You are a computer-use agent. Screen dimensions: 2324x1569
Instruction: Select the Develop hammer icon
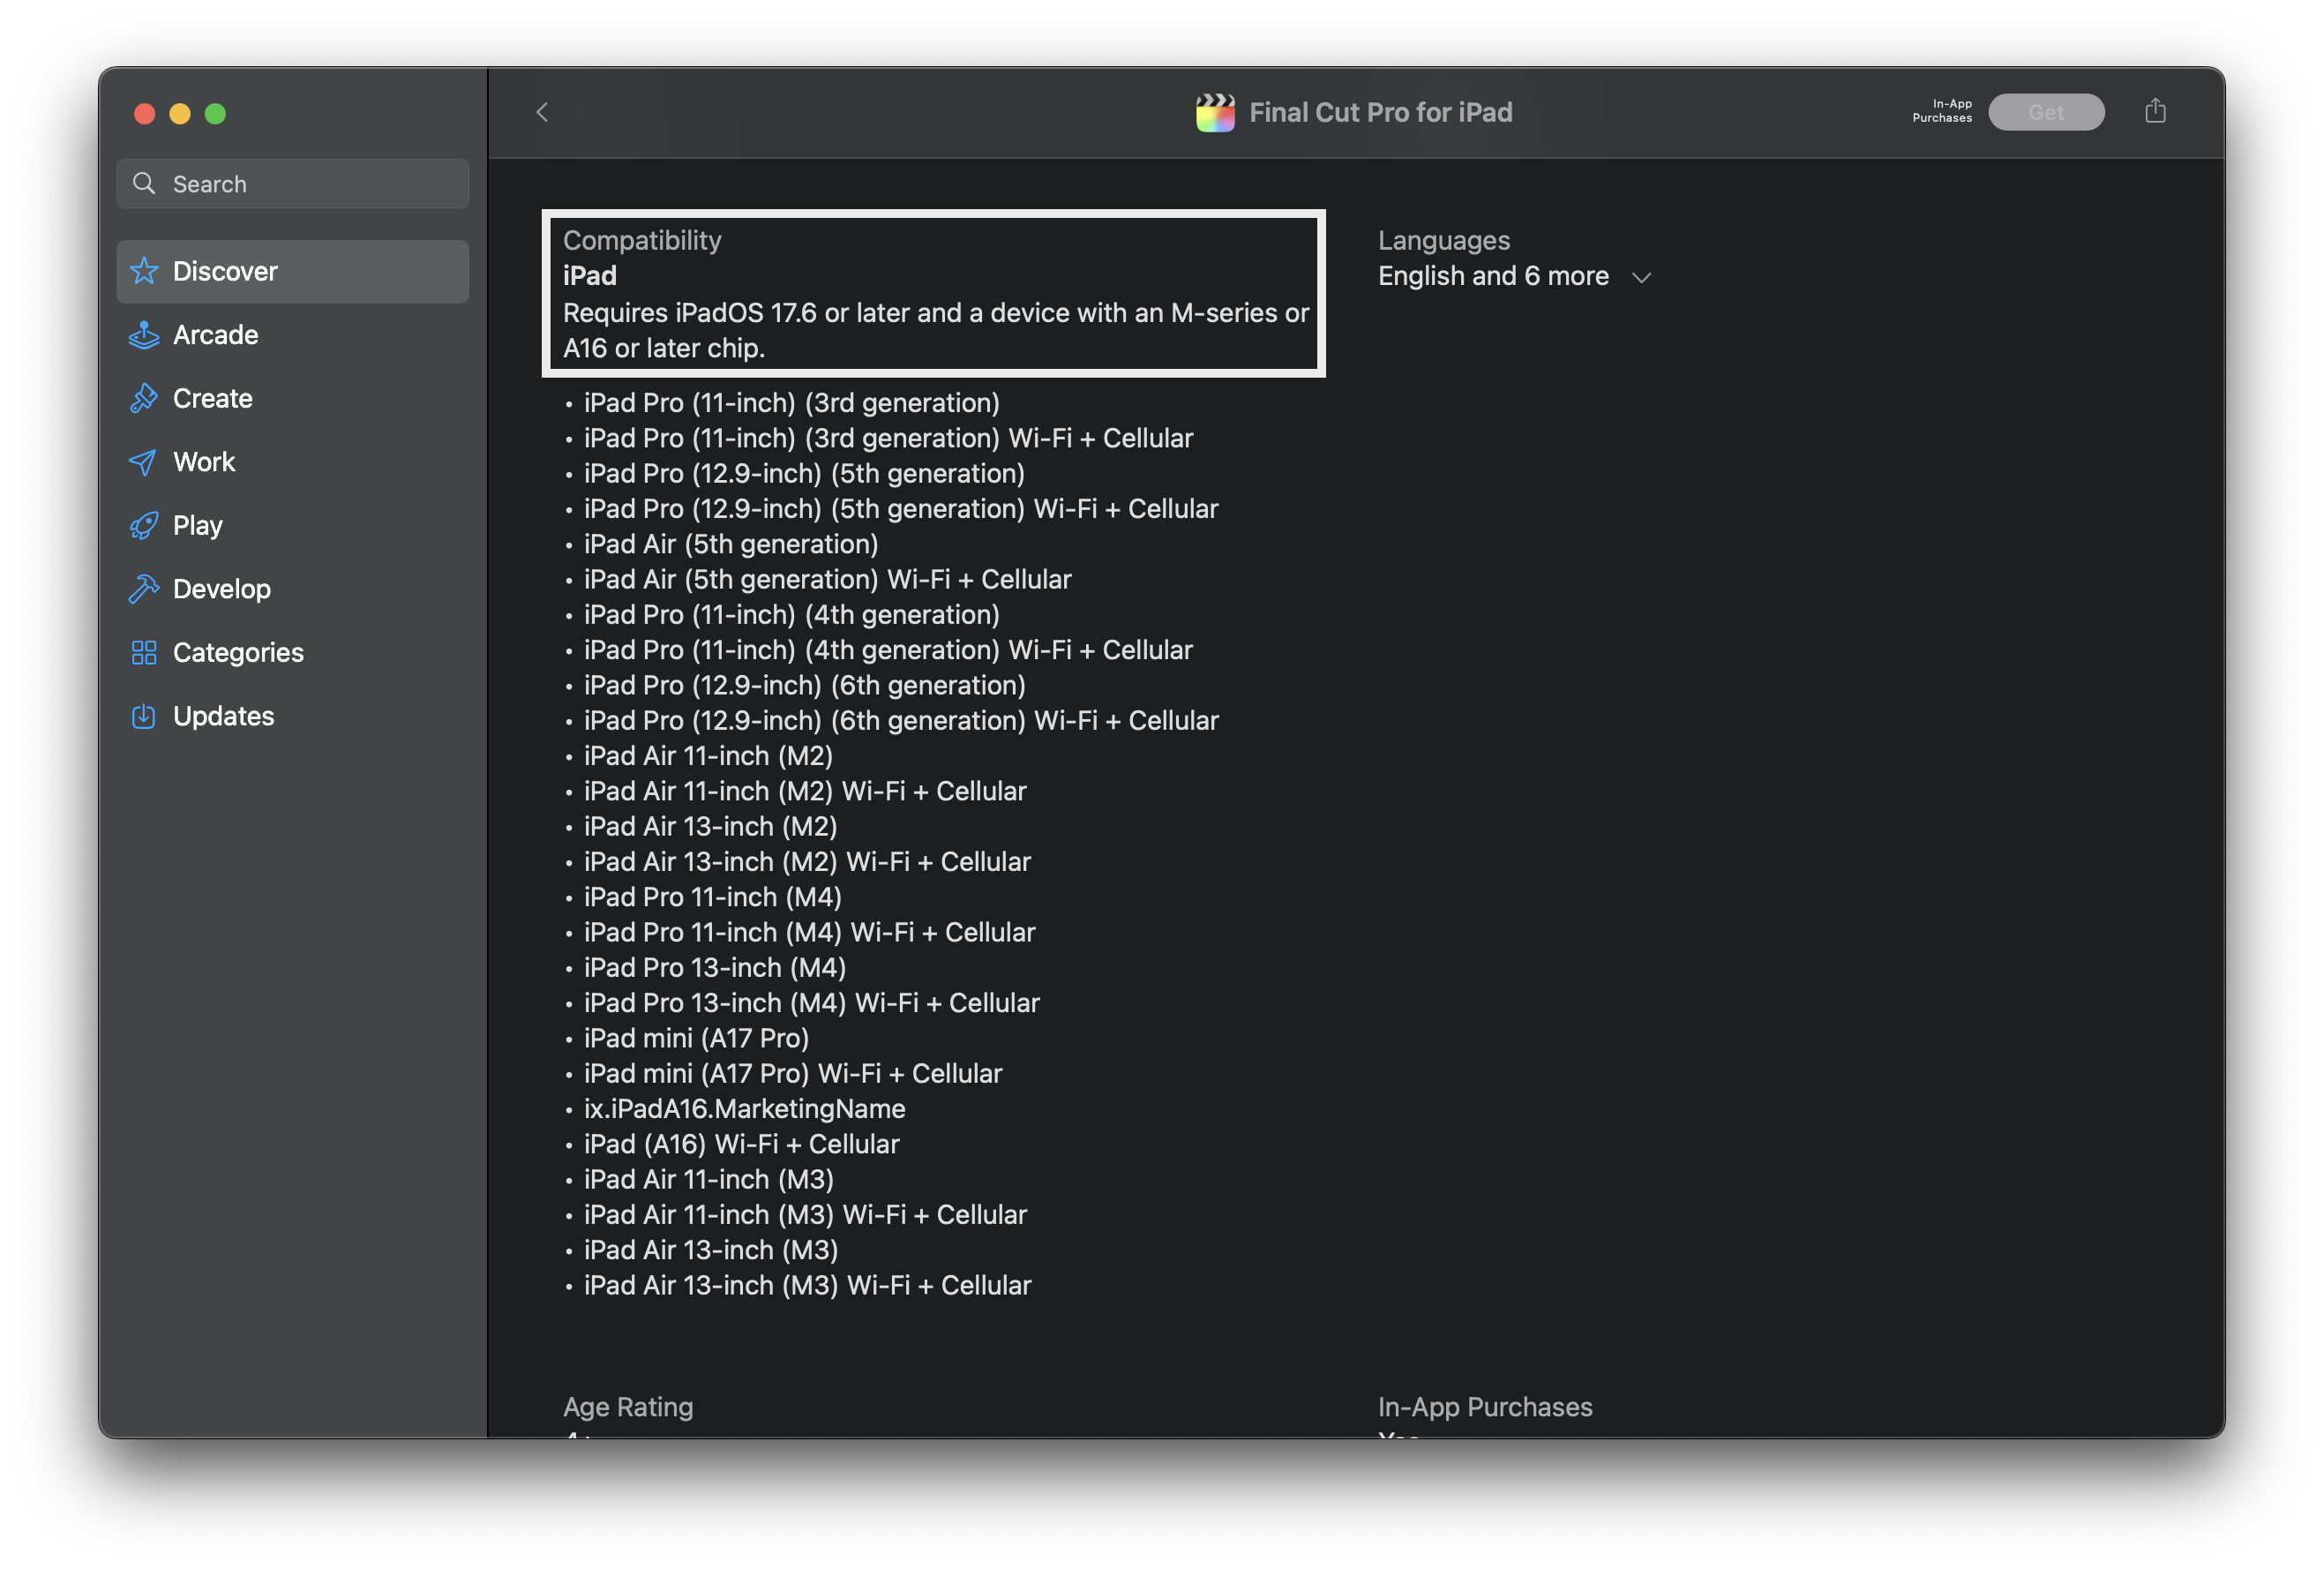tap(144, 589)
